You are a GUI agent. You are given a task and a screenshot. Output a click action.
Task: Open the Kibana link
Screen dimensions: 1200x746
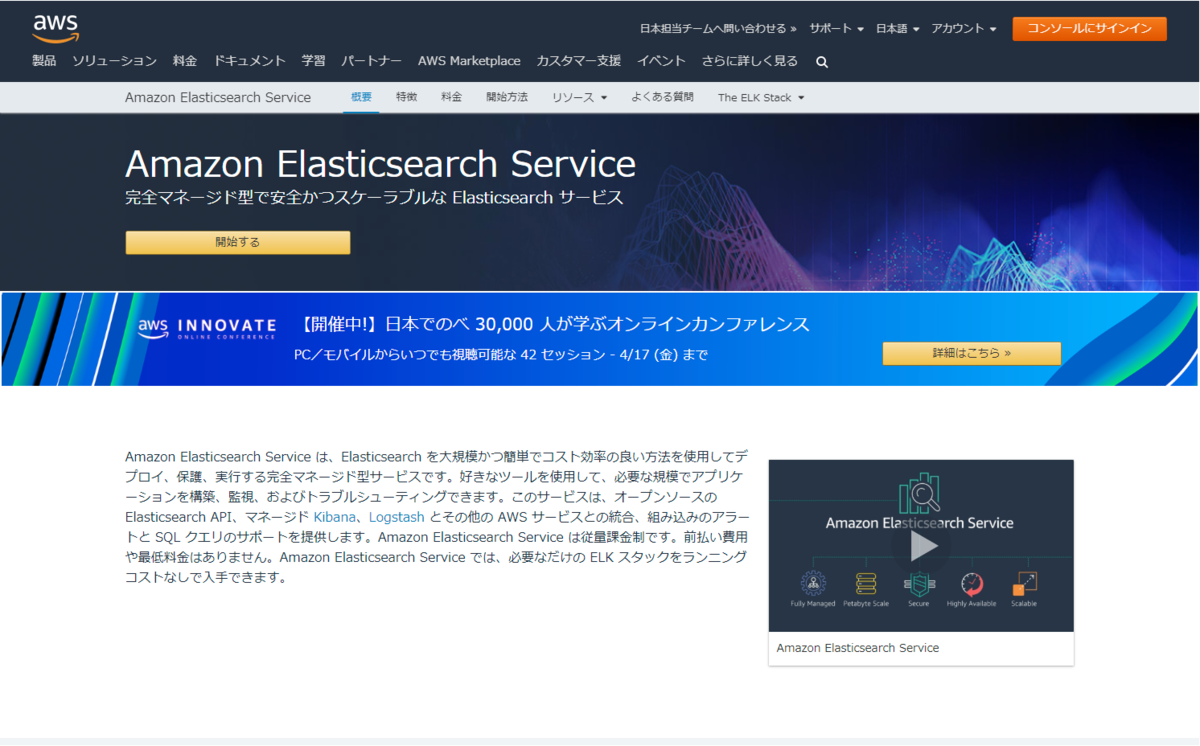pos(334,517)
